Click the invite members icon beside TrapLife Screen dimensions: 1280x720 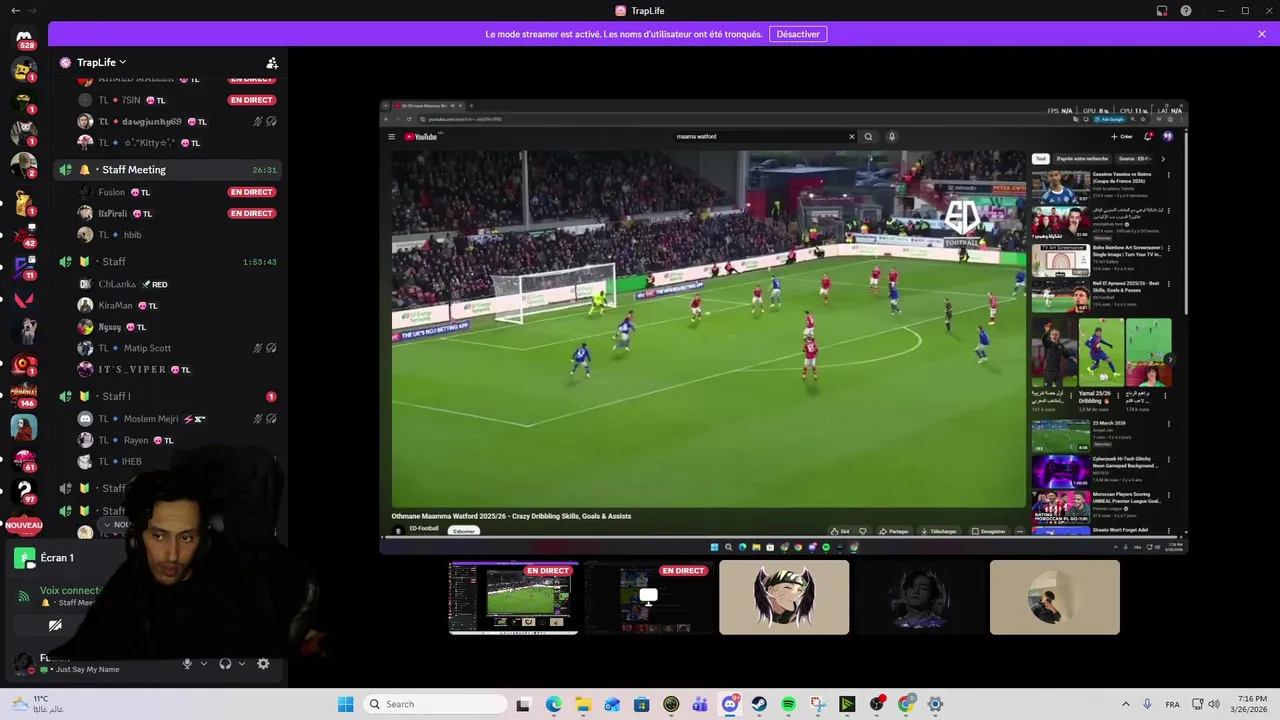click(271, 62)
